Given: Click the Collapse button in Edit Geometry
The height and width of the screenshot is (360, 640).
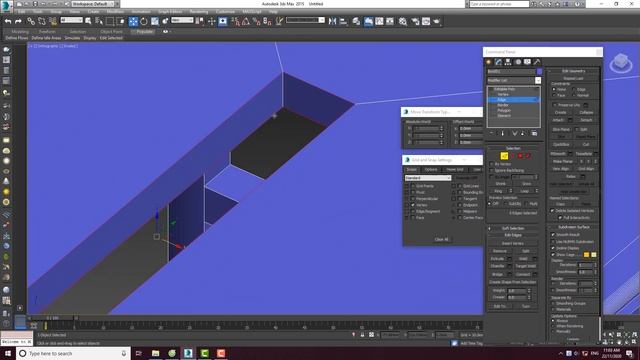Looking at the screenshot, I should (x=586, y=112).
